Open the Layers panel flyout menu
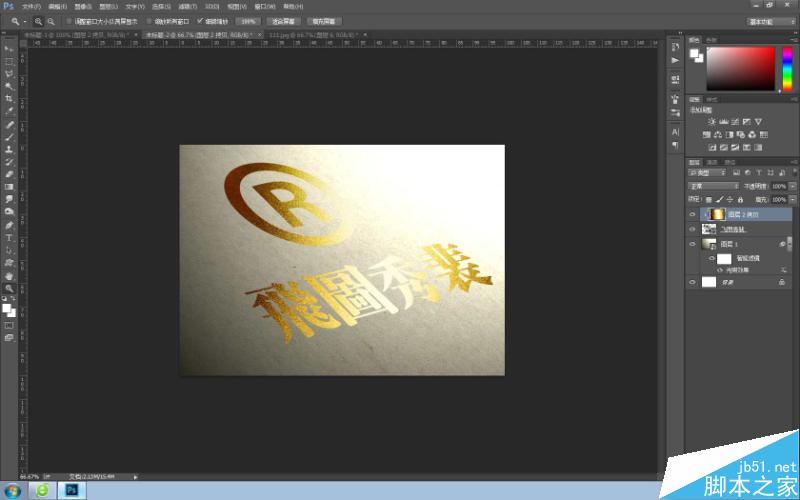Screen dimensions: 800x500 (794, 162)
